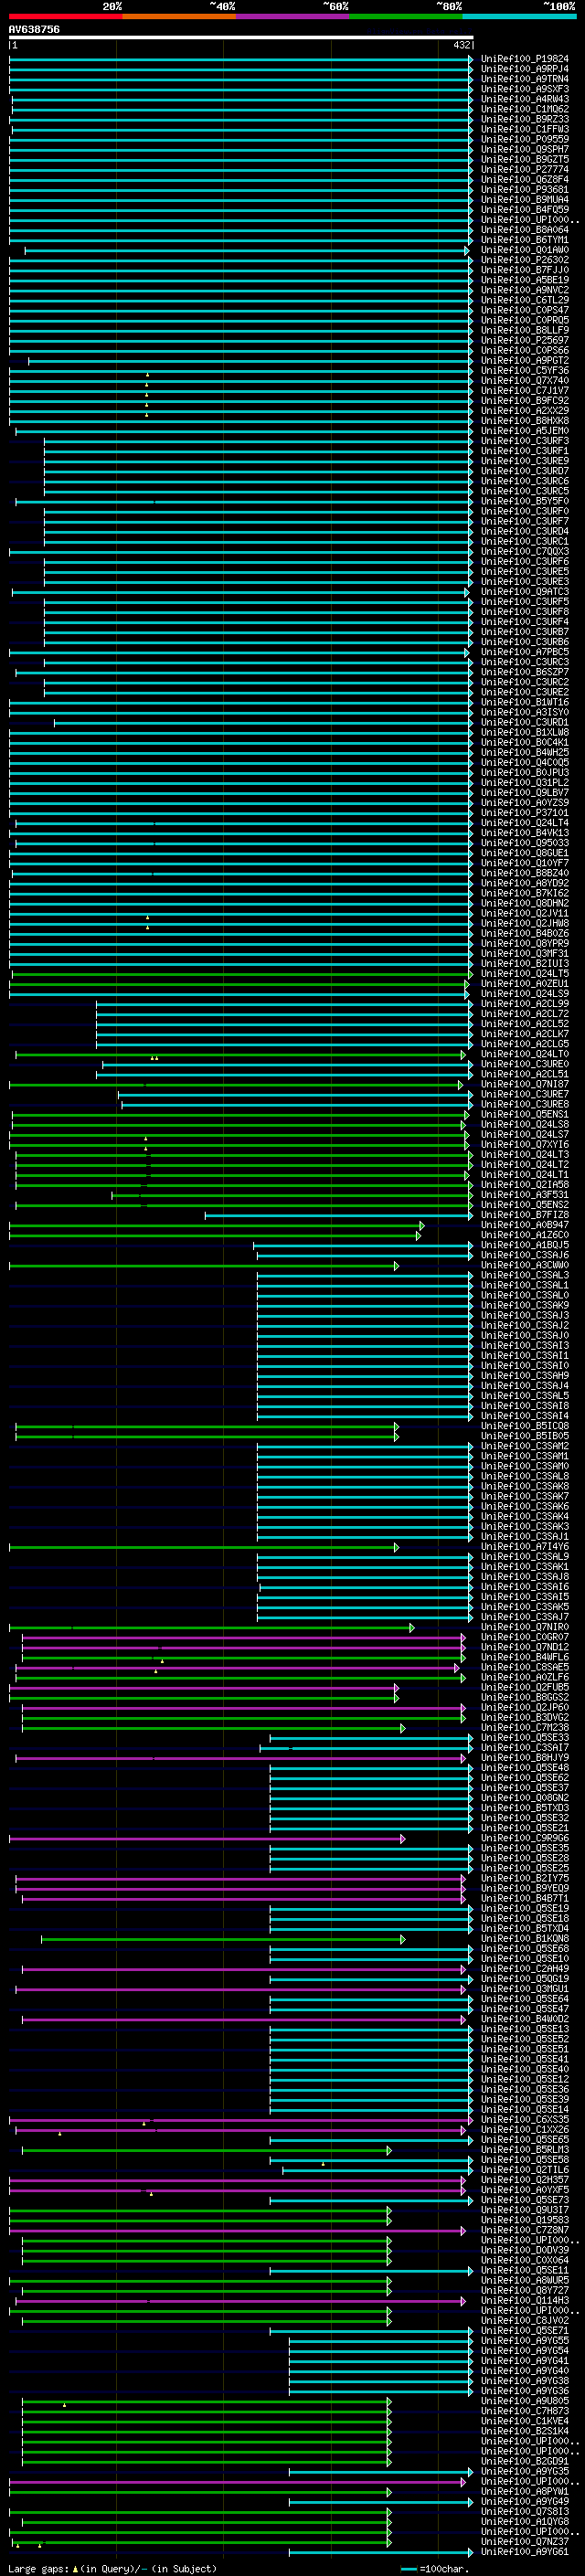Click the UniRef100_A9YG55 label

point(525,2341)
